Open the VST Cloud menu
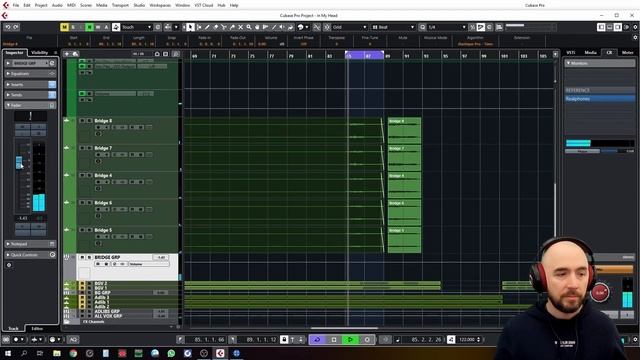The image size is (640, 360). pos(203,5)
